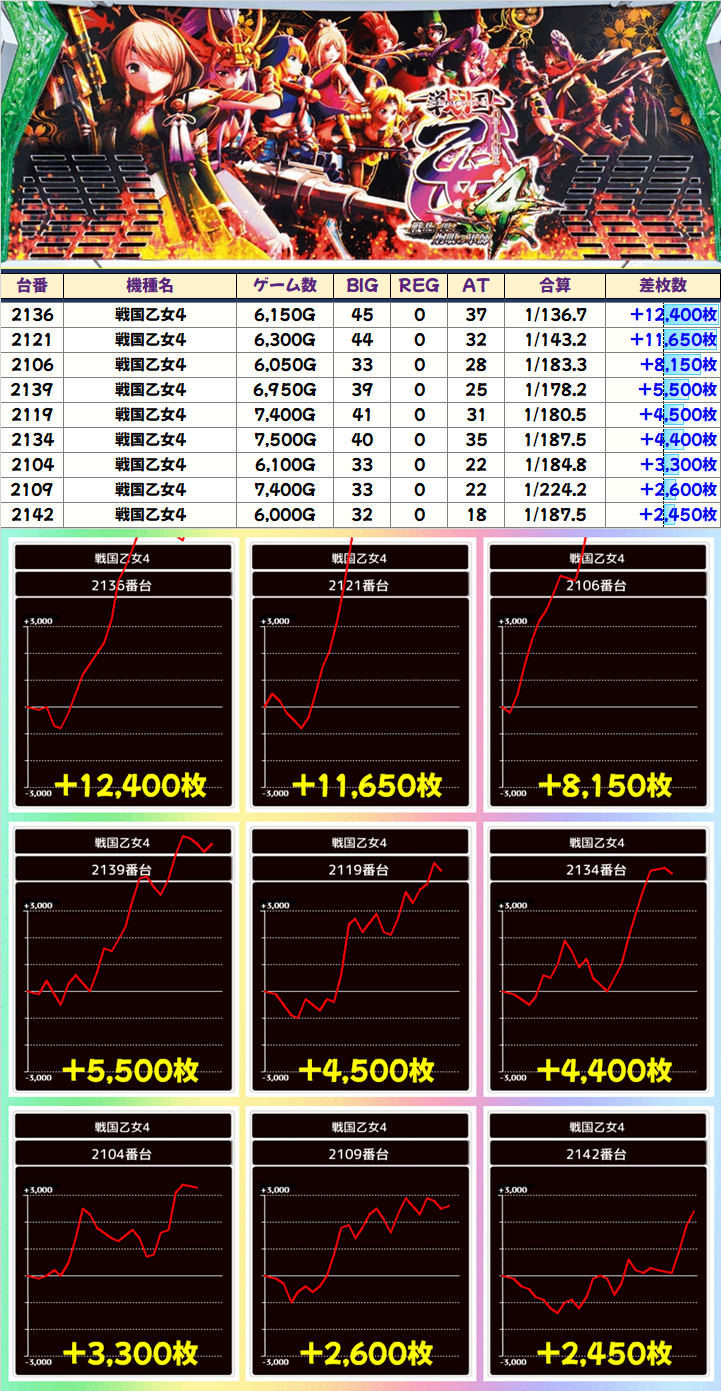Click the 台番 column header
Viewport: 721px width, 1391px height.
(x=32, y=285)
